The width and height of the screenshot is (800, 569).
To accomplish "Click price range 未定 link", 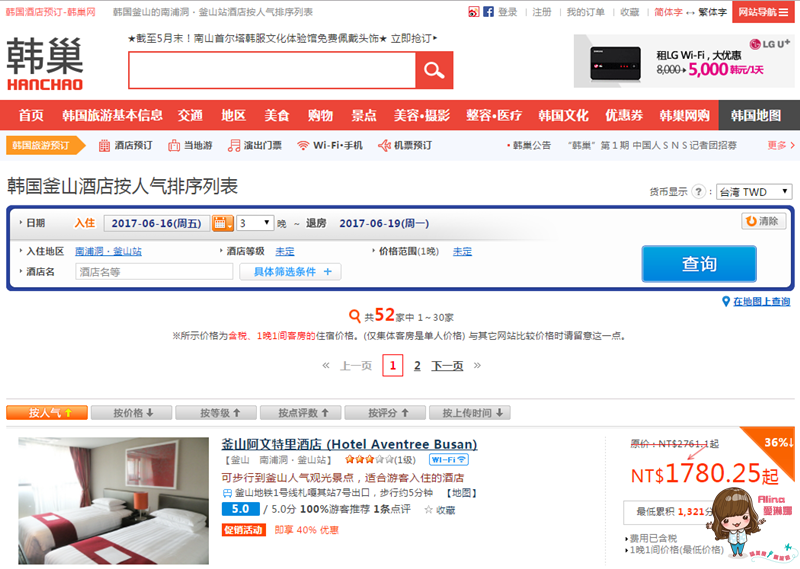I will (462, 251).
